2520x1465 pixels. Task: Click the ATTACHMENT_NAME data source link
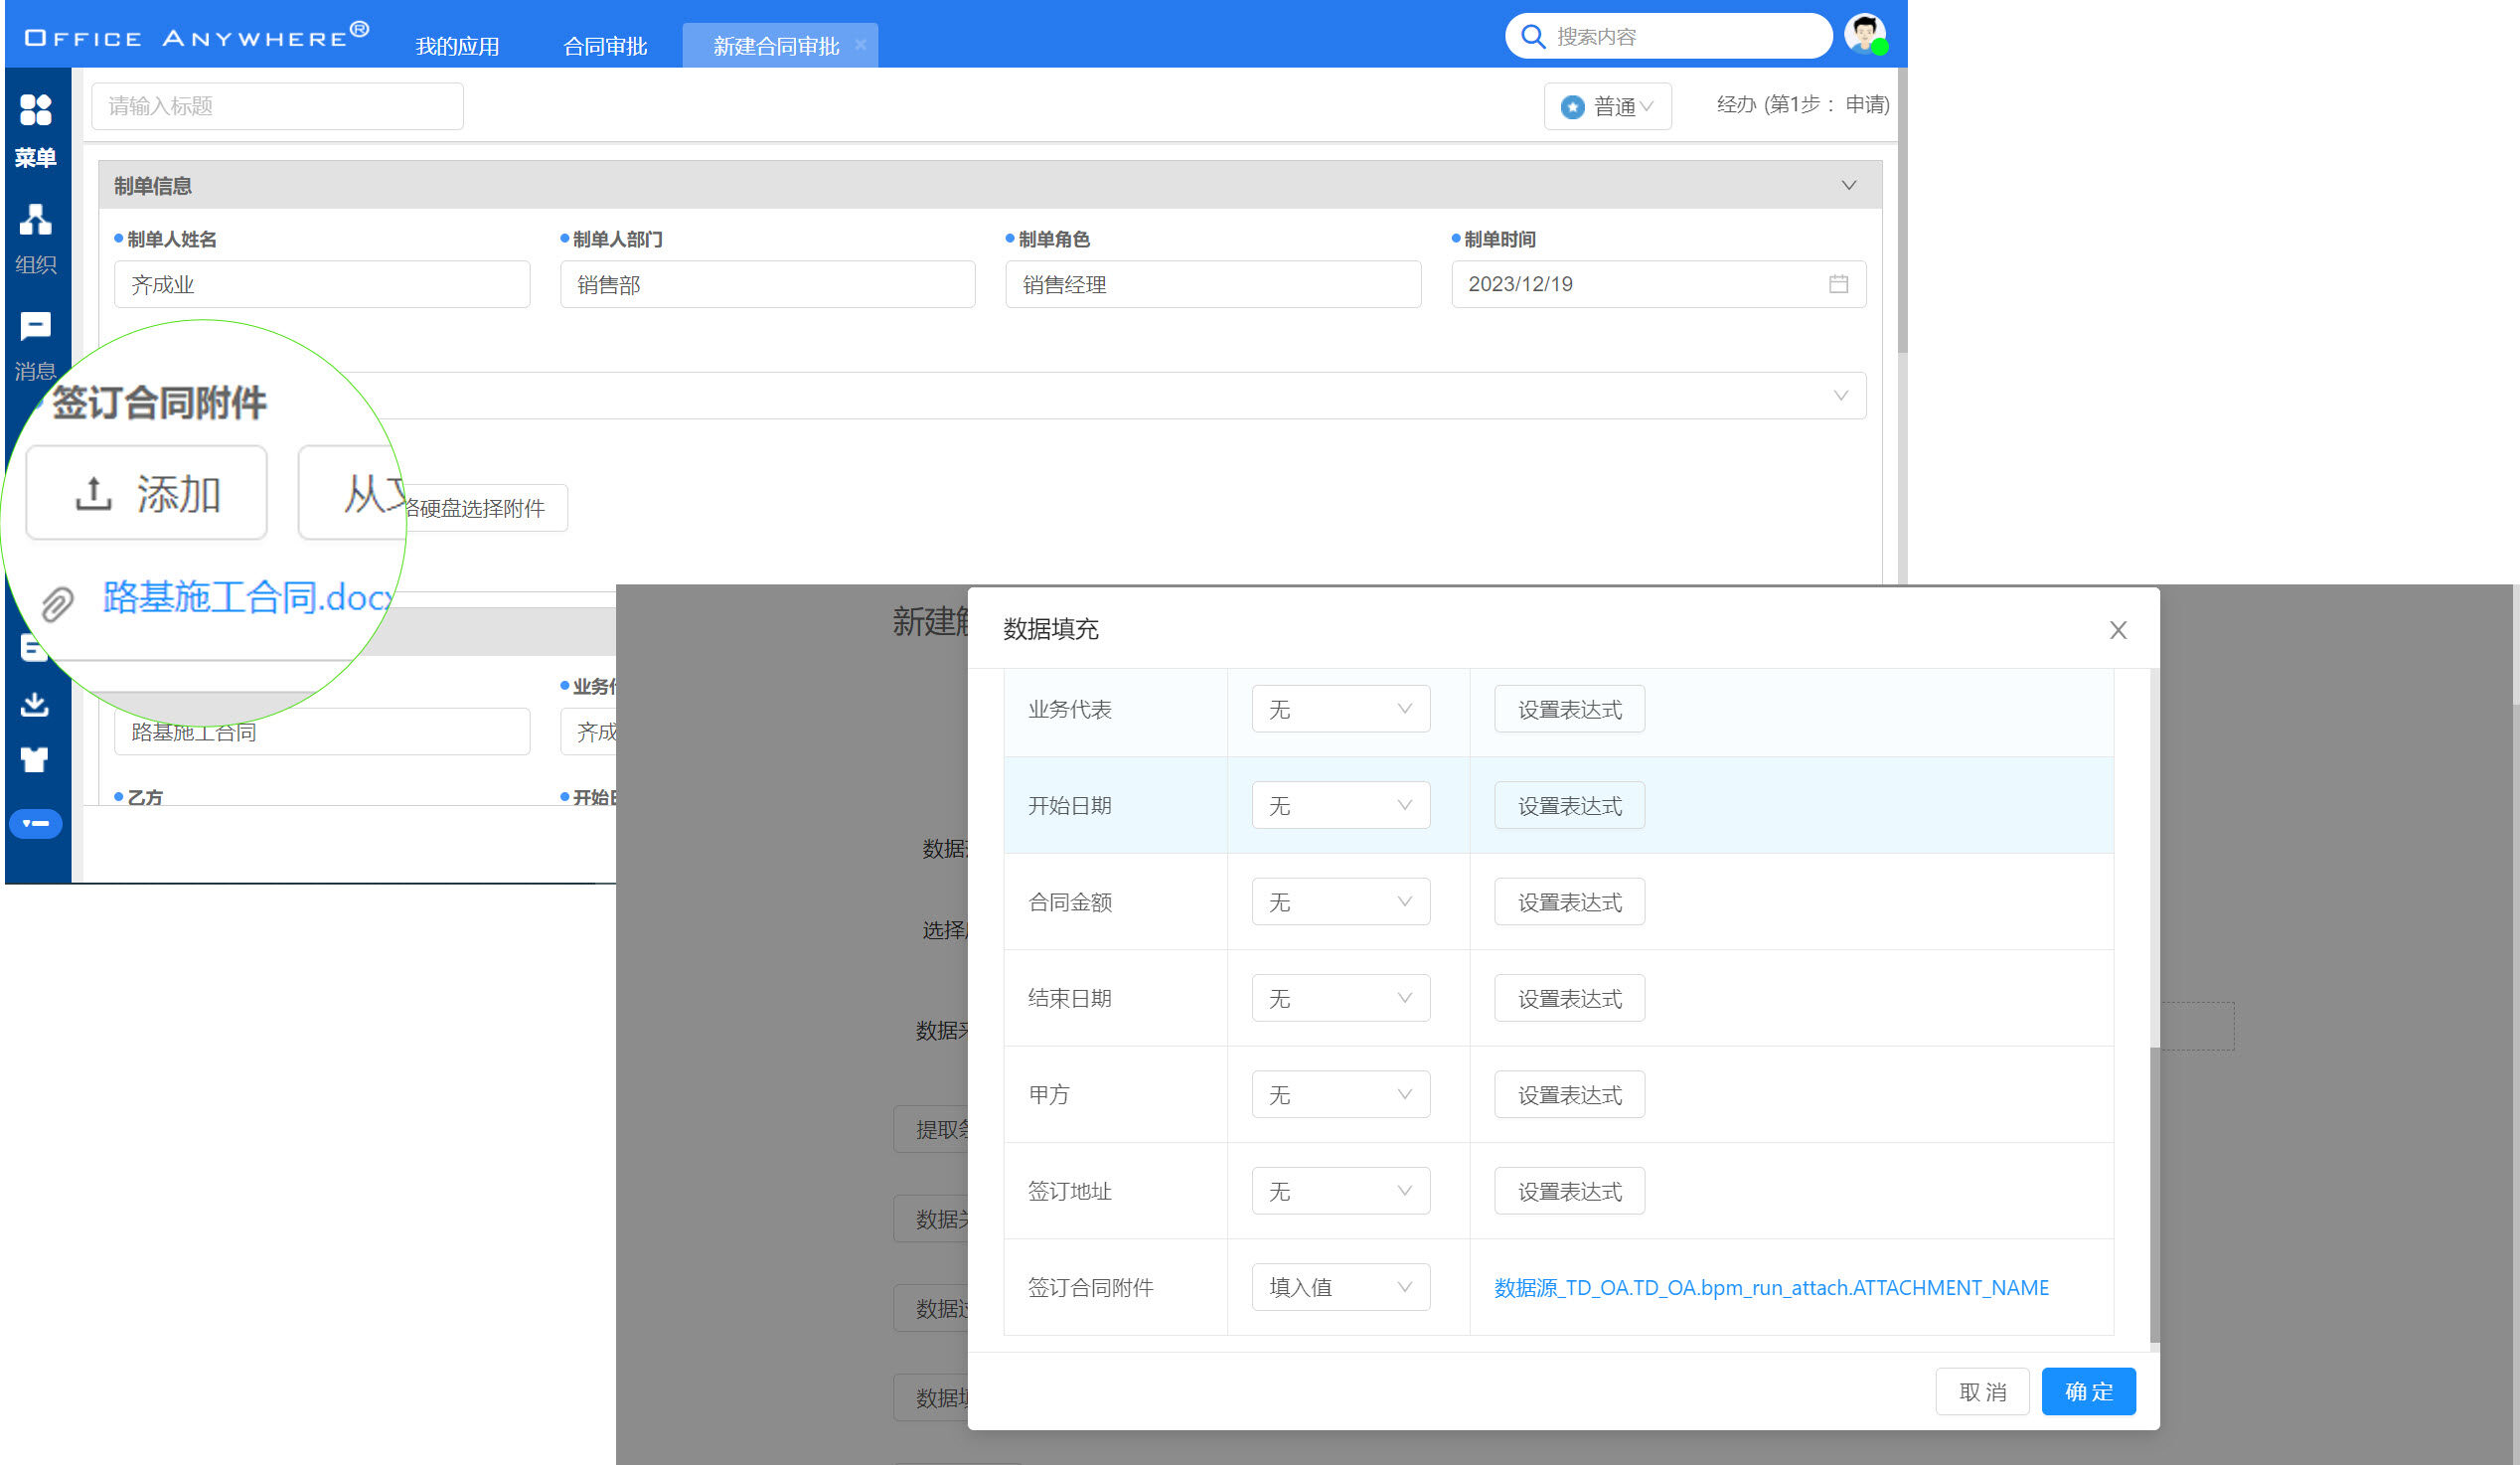pyautogui.click(x=1770, y=1287)
